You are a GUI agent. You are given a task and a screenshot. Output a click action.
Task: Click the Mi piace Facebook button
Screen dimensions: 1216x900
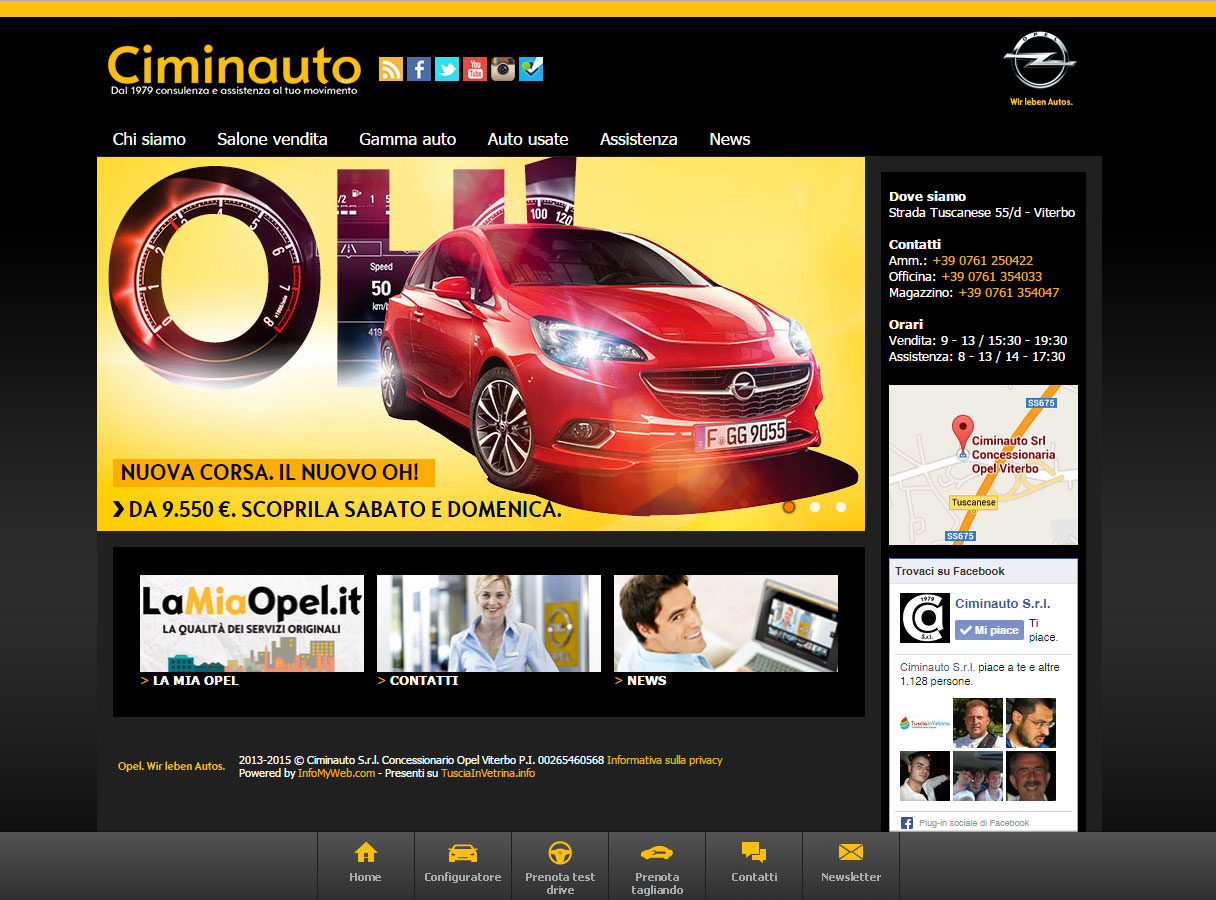point(989,630)
